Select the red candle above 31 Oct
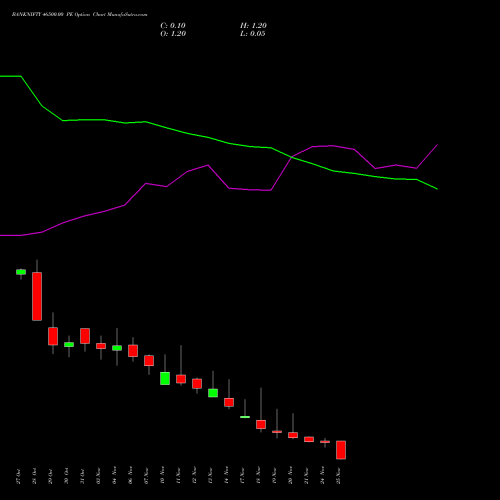Screen dimensions: 500x500 (85, 336)
